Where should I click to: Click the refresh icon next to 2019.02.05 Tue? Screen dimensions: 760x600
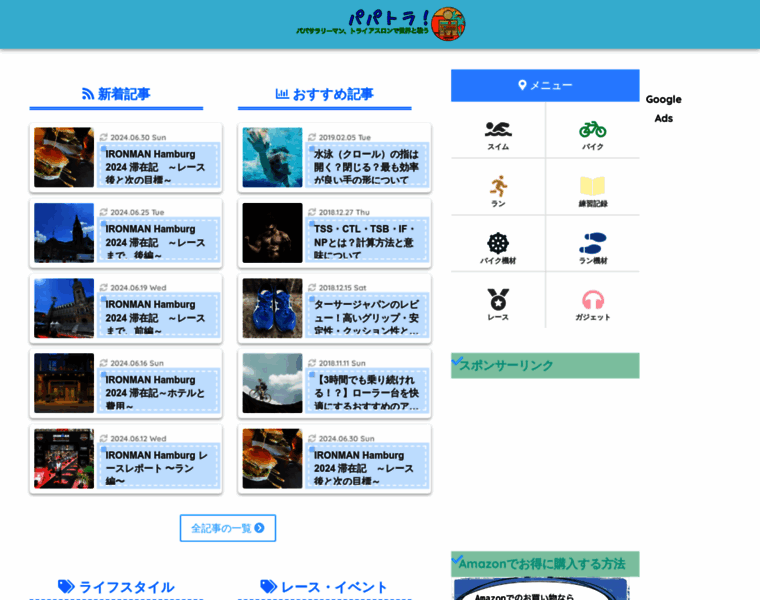[312, 137]
